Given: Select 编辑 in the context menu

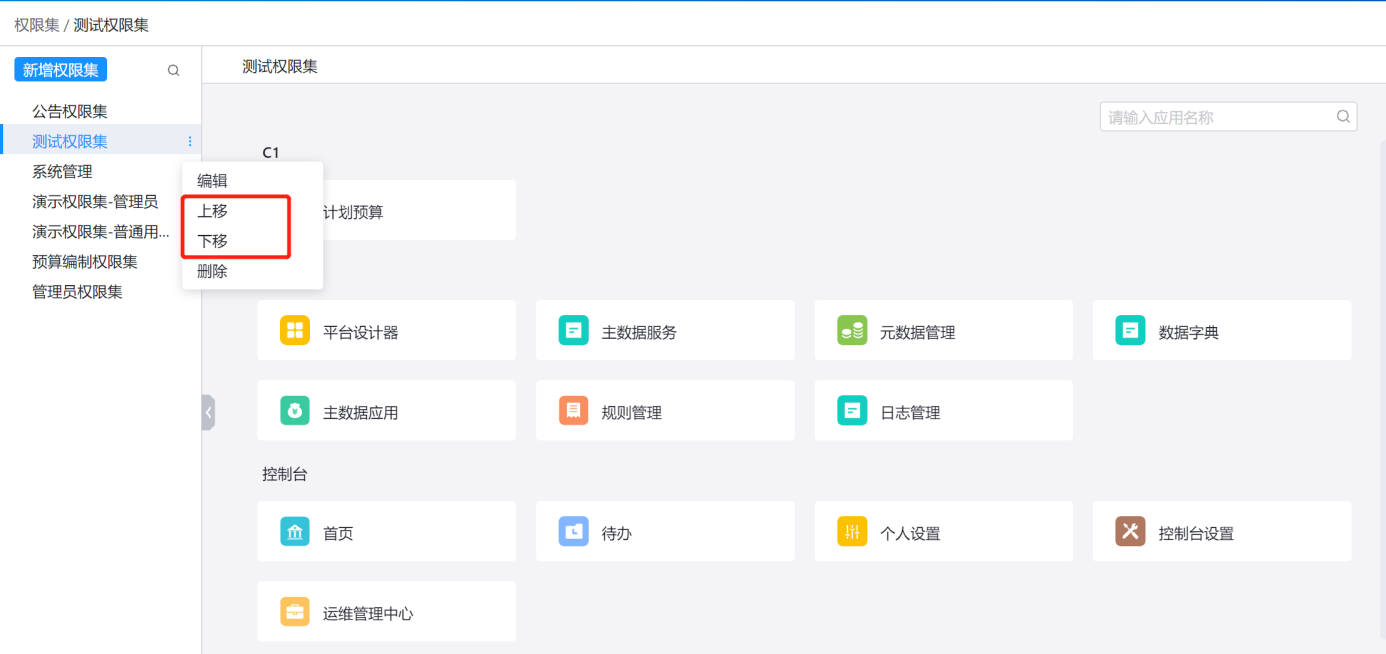Looking at the screenshot, I should (x=212, y=181).
